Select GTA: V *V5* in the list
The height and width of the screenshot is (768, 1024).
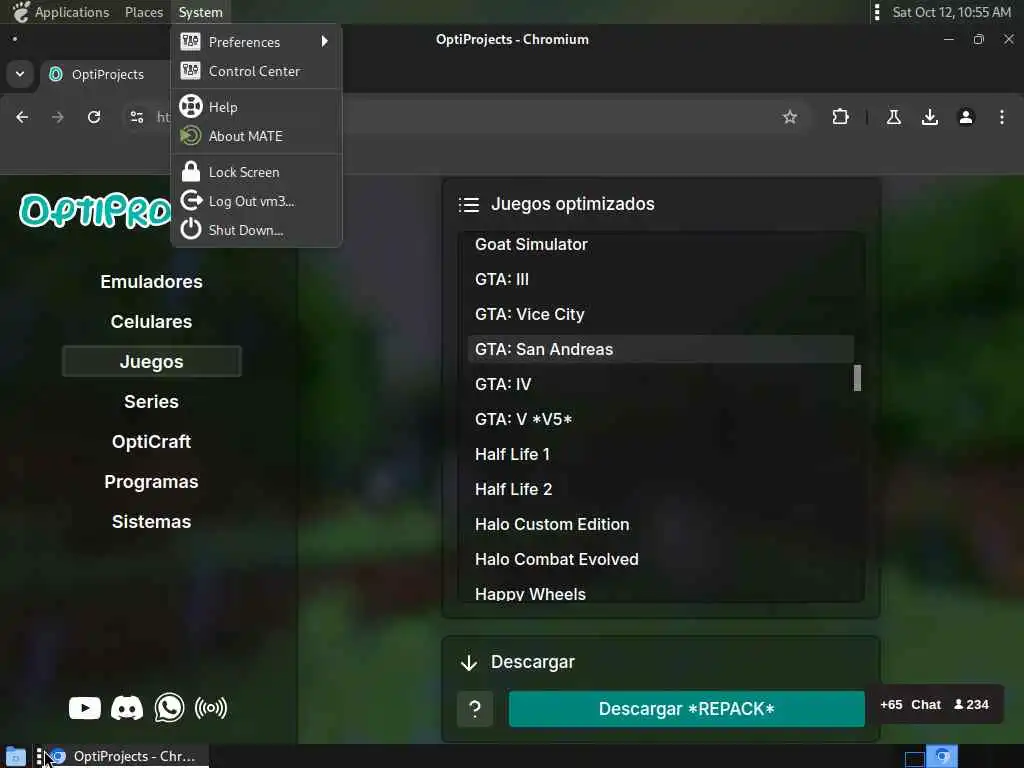tap(661, 419)
